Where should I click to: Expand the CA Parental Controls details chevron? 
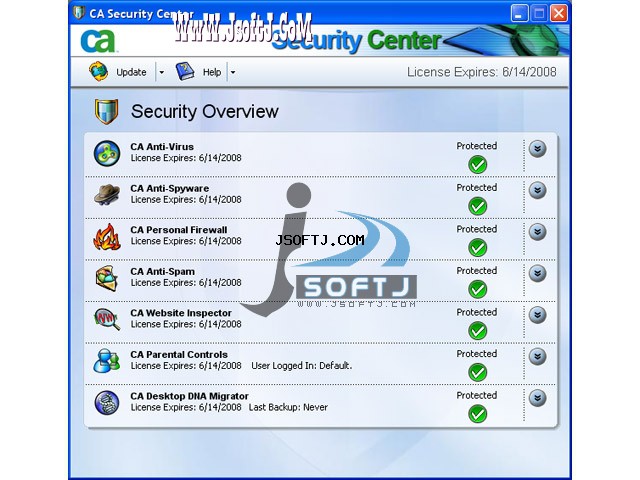tap(538, 357)
